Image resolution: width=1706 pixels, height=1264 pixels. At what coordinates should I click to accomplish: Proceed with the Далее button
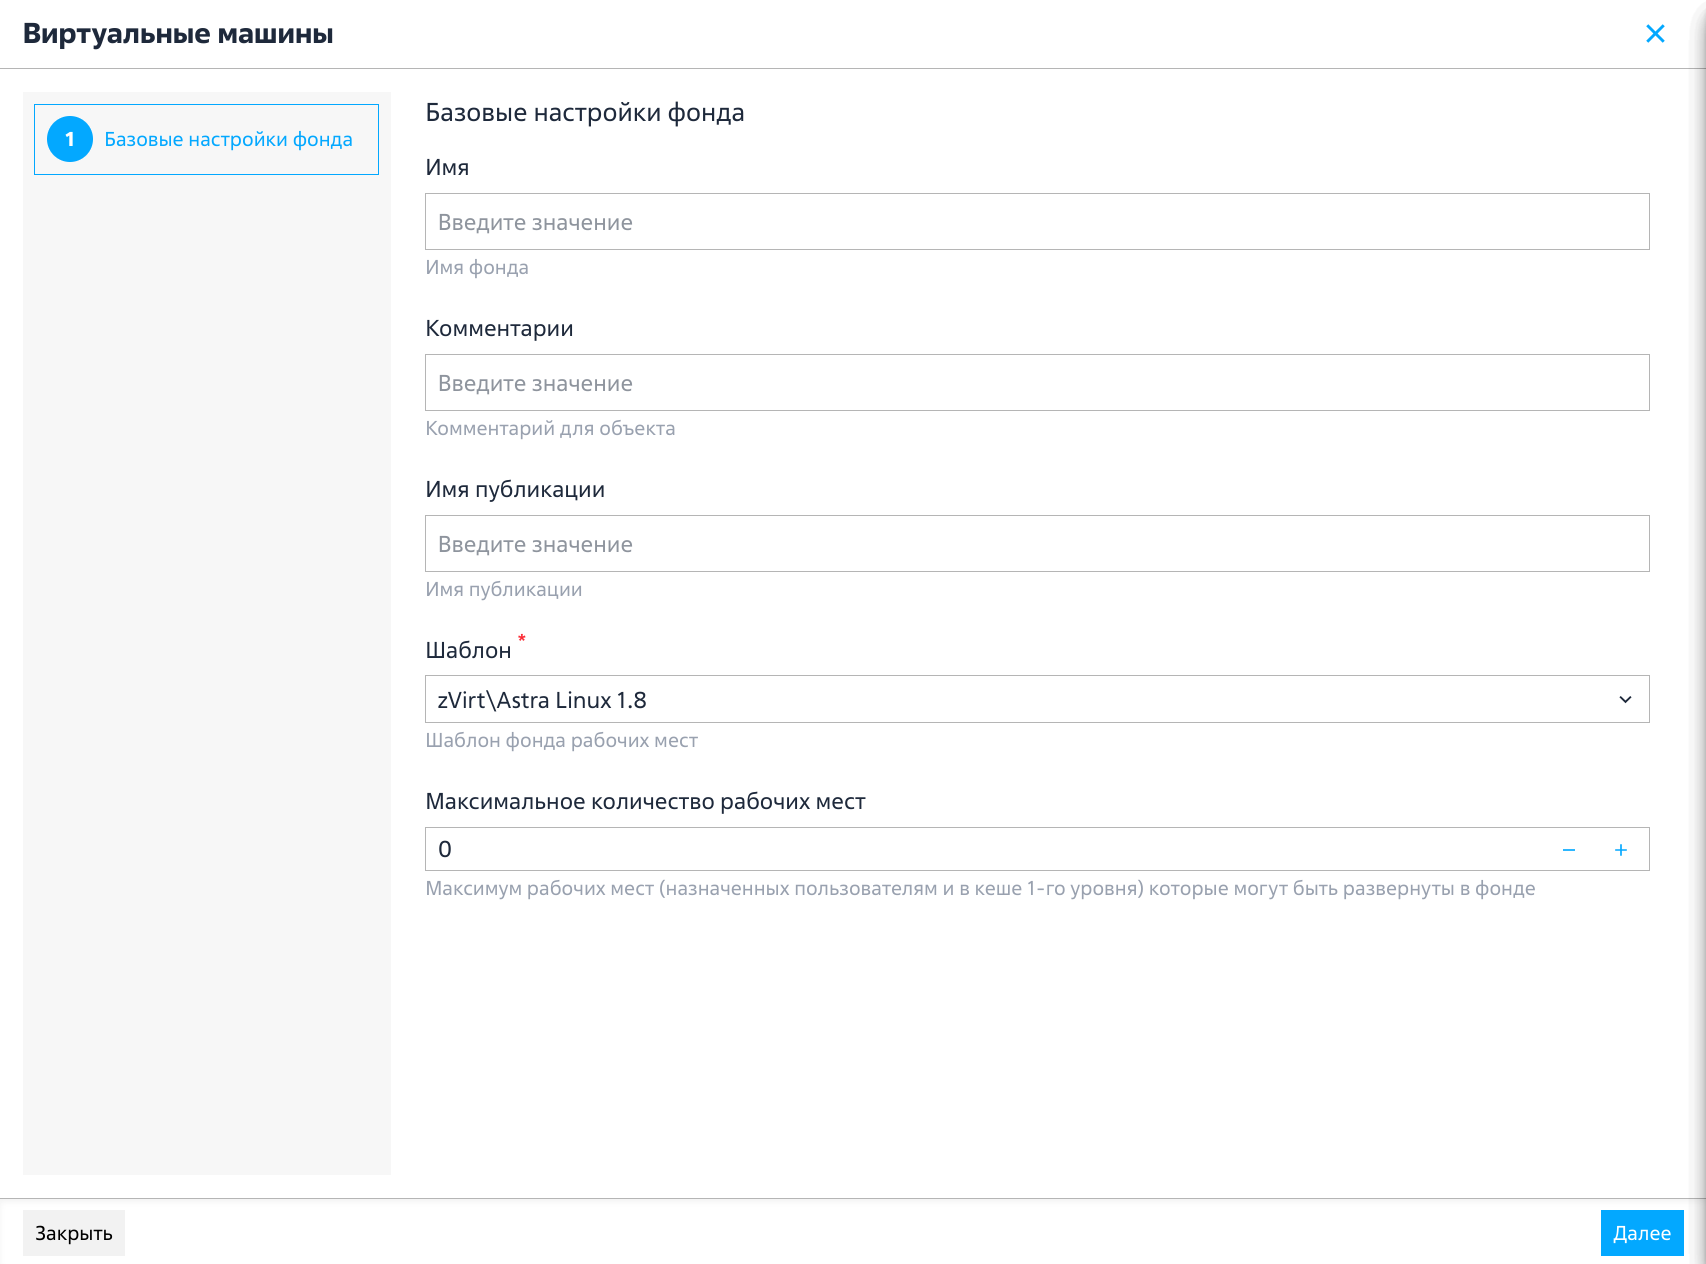click(x=1642, y=1233)
